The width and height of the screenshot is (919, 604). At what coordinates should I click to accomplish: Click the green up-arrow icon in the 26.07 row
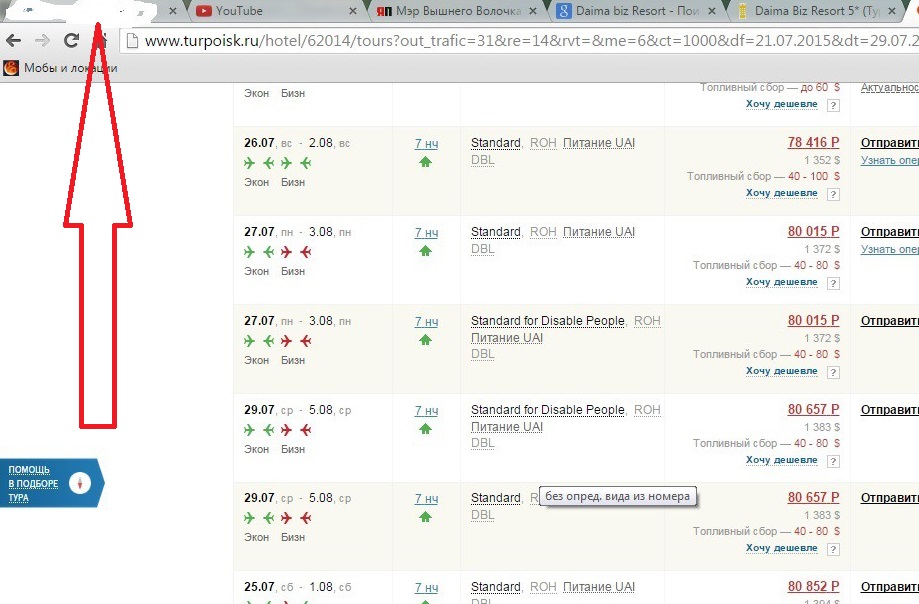point(426,162)
